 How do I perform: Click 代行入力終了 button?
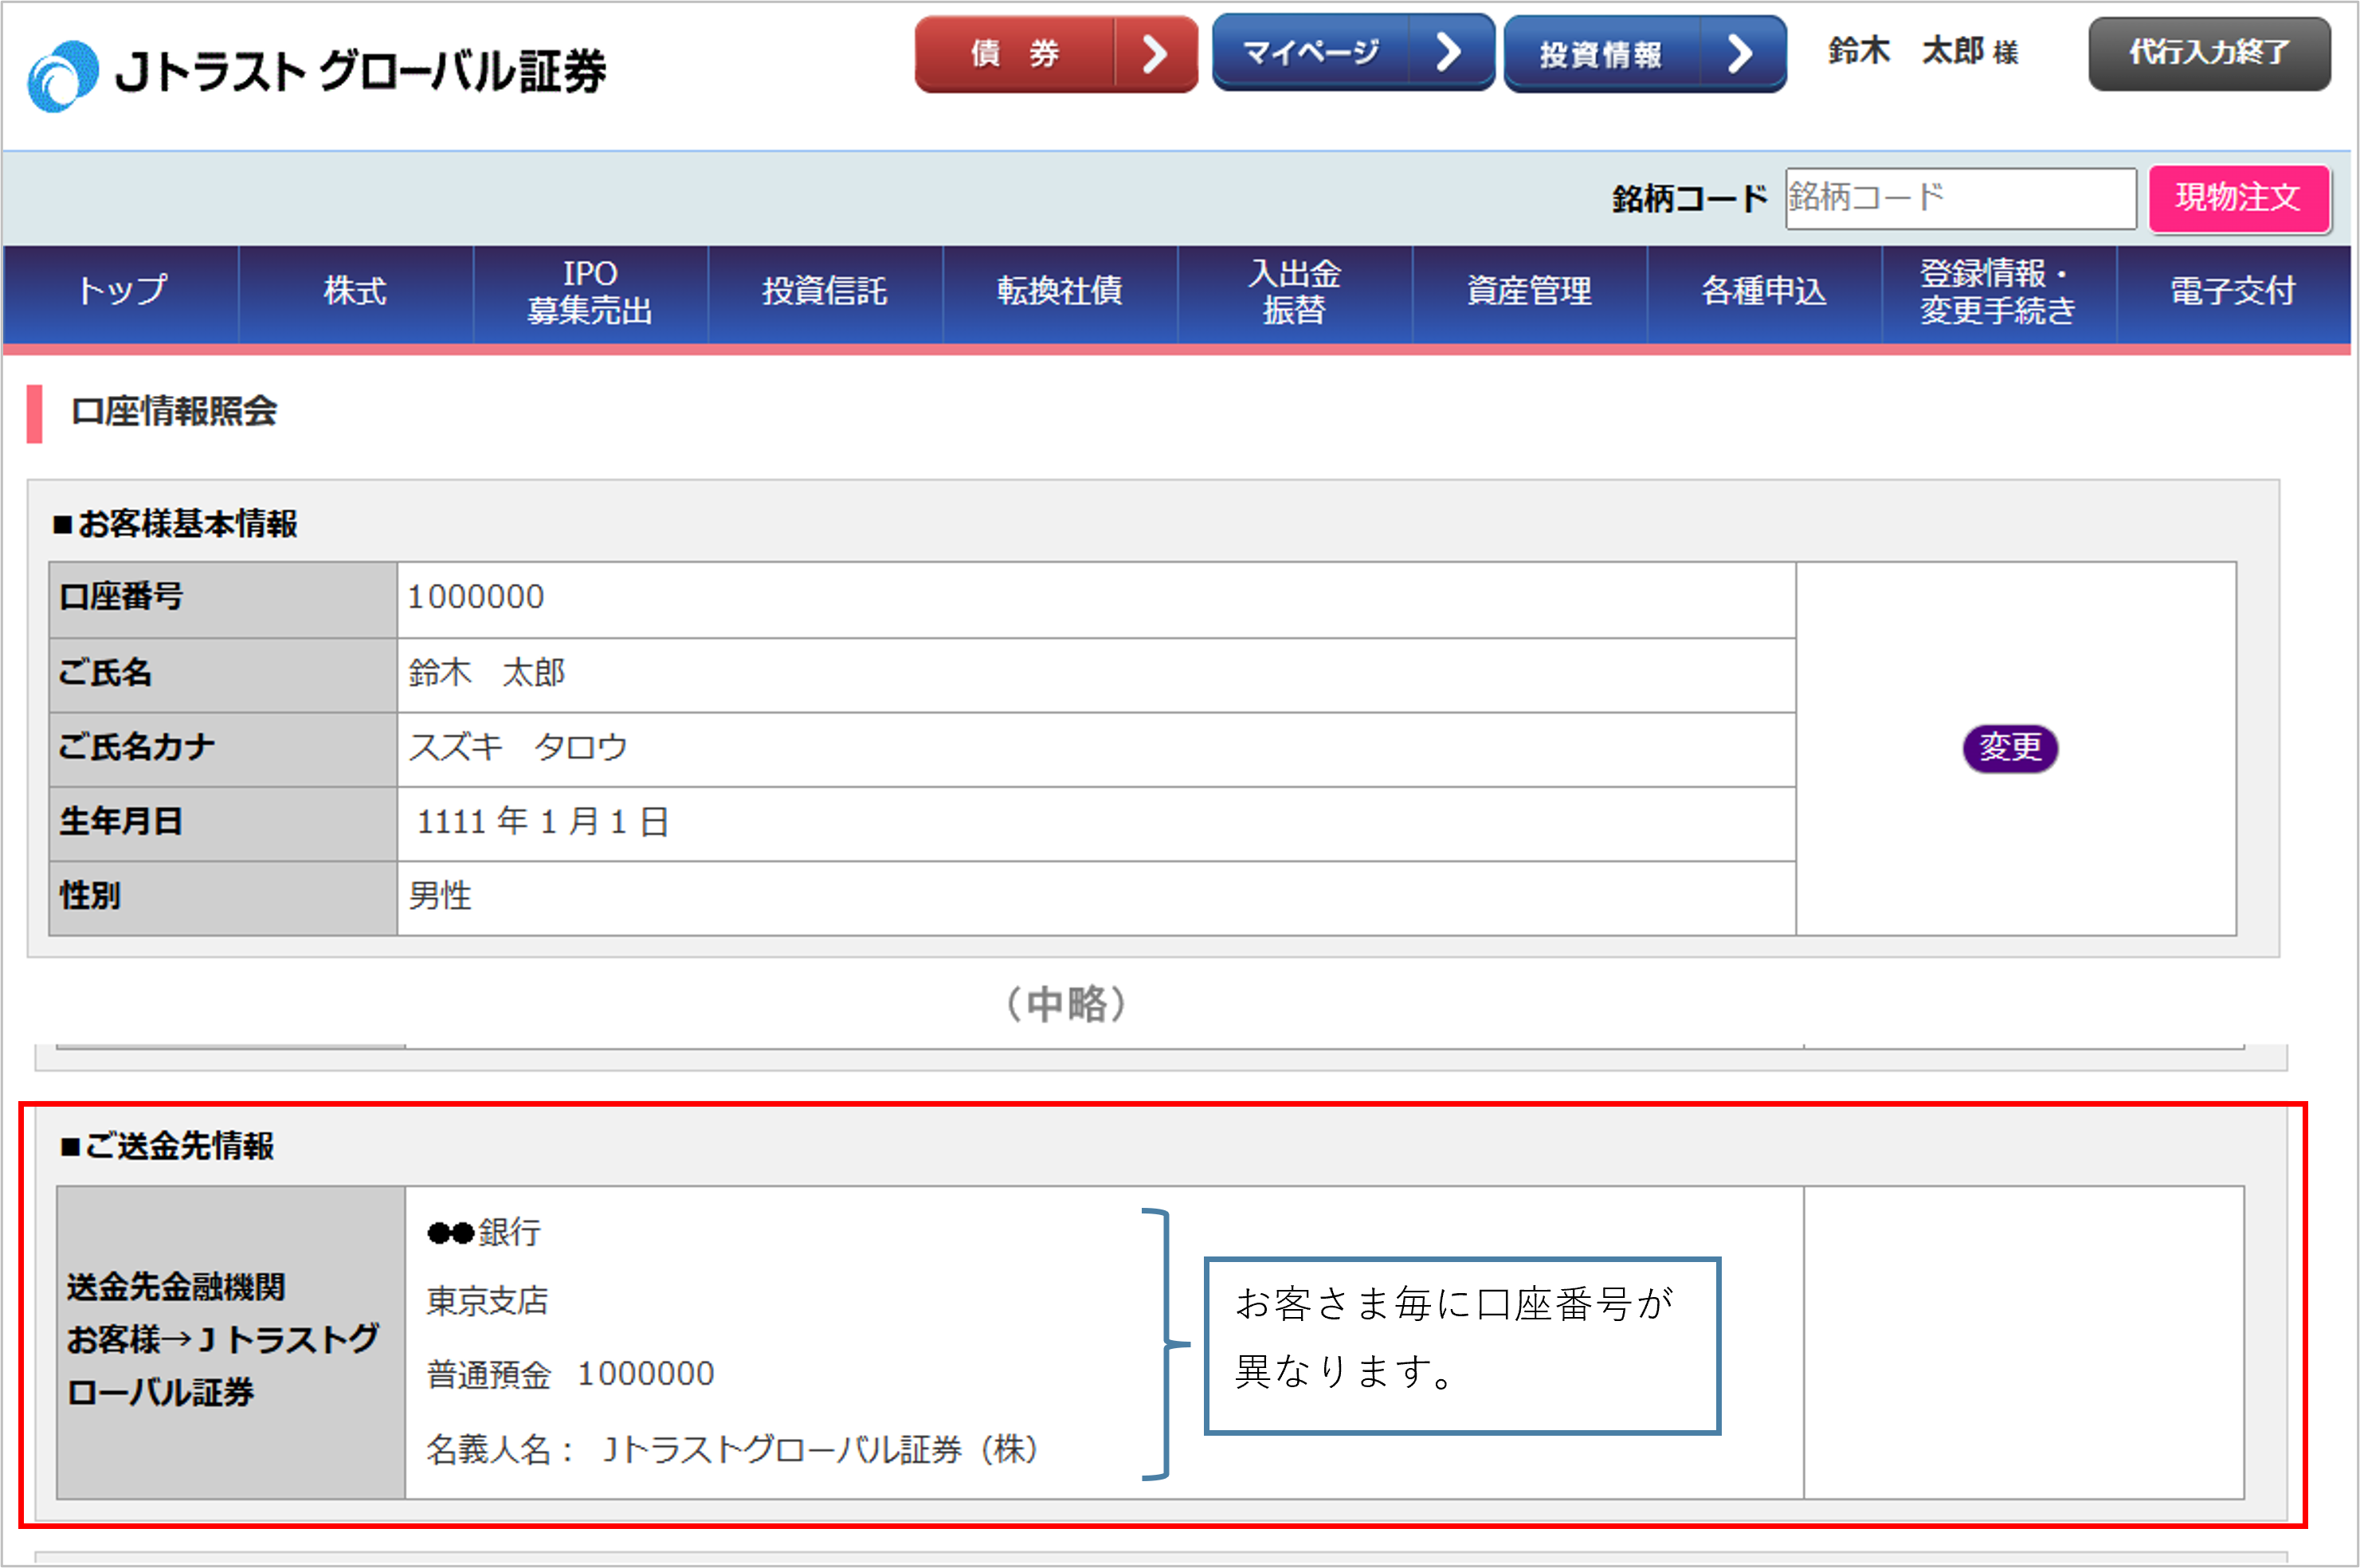[x=2209, y=53]
